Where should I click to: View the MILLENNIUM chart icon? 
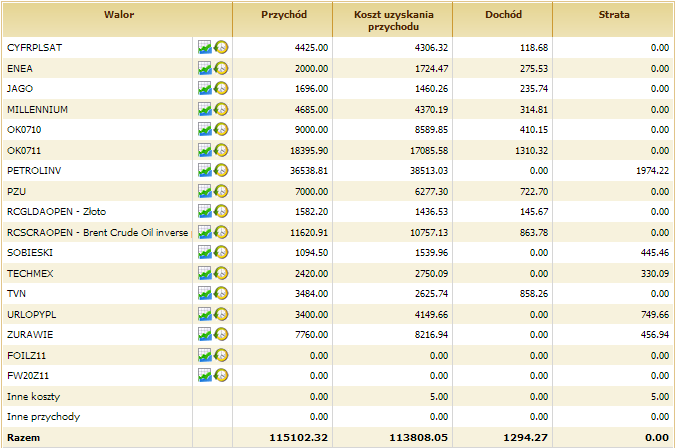[205, 109]
